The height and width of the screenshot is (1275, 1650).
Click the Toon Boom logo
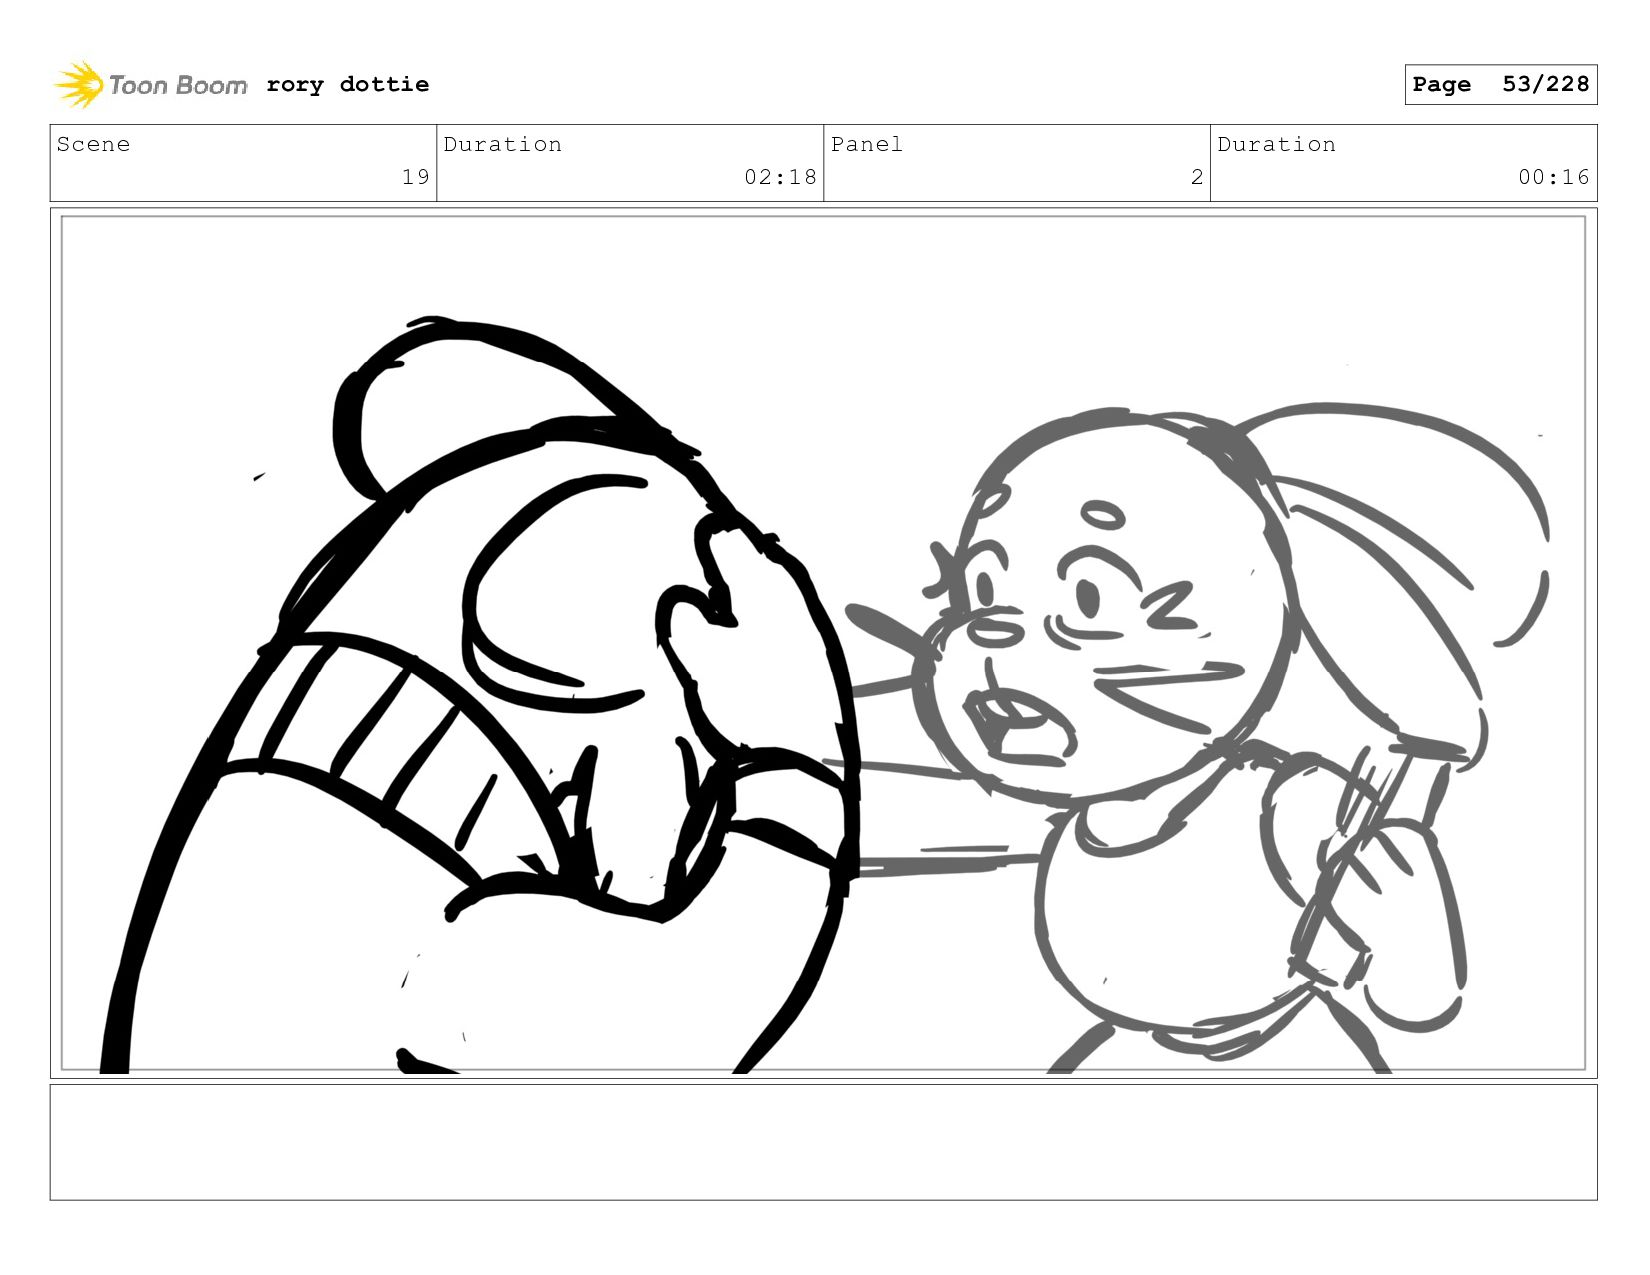[150, 85]
